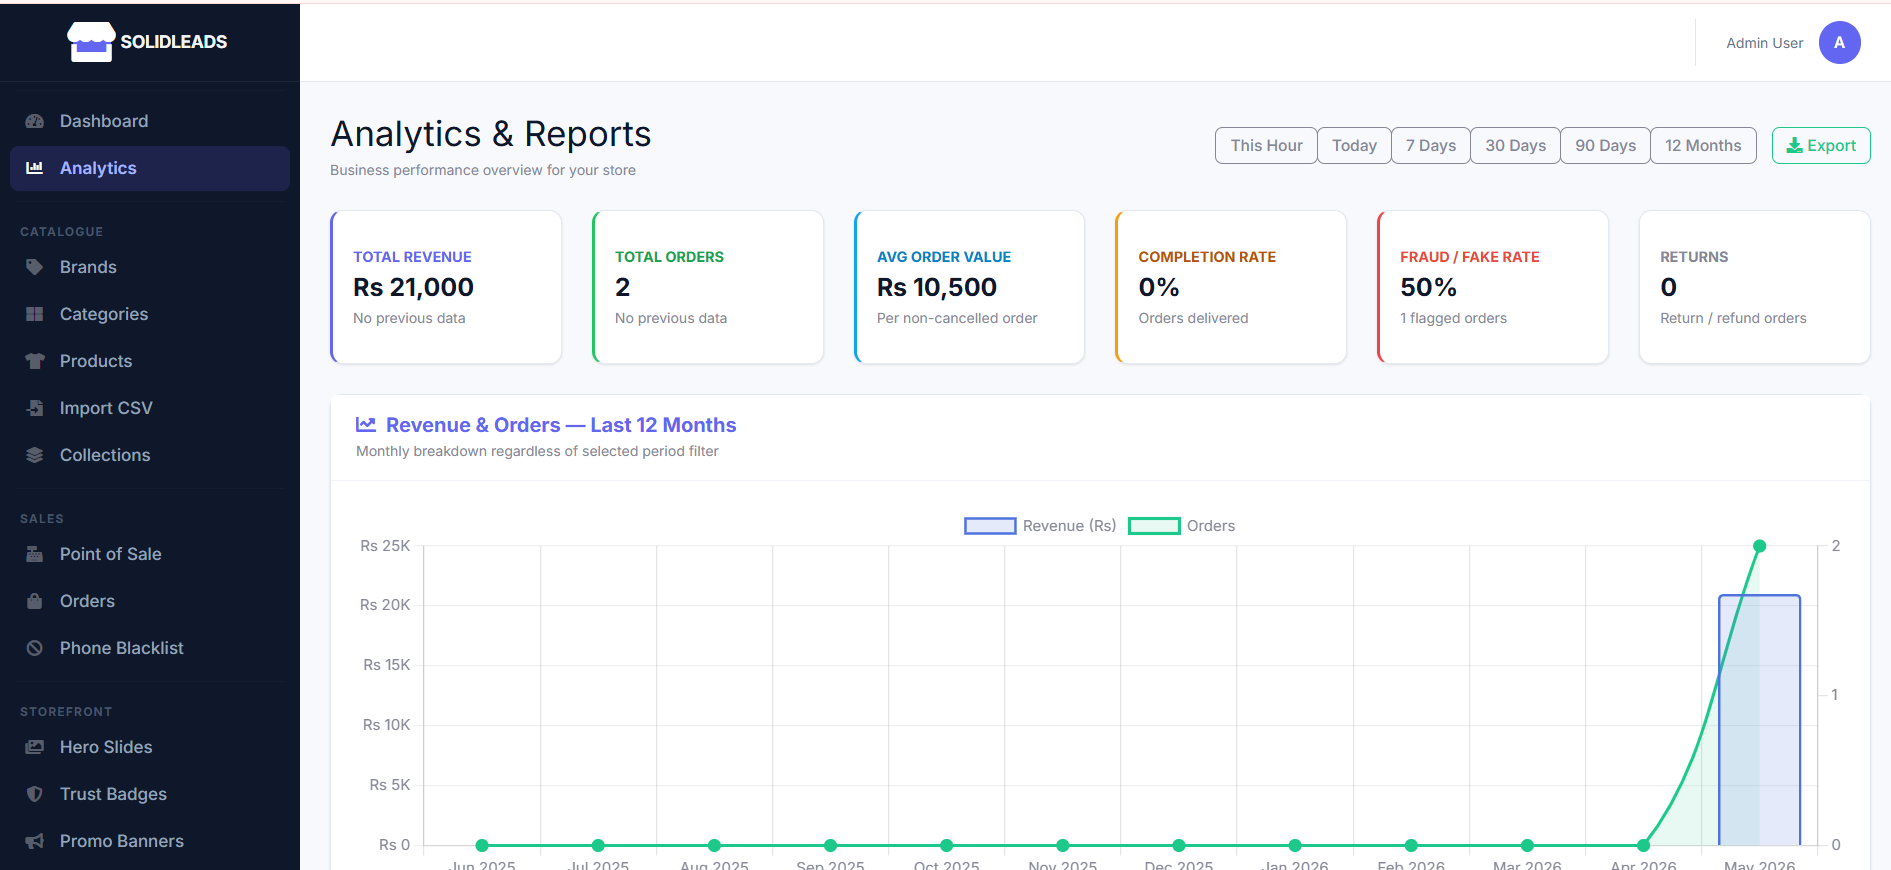
Task: Open Phone Blacklist
Action: 150,648
